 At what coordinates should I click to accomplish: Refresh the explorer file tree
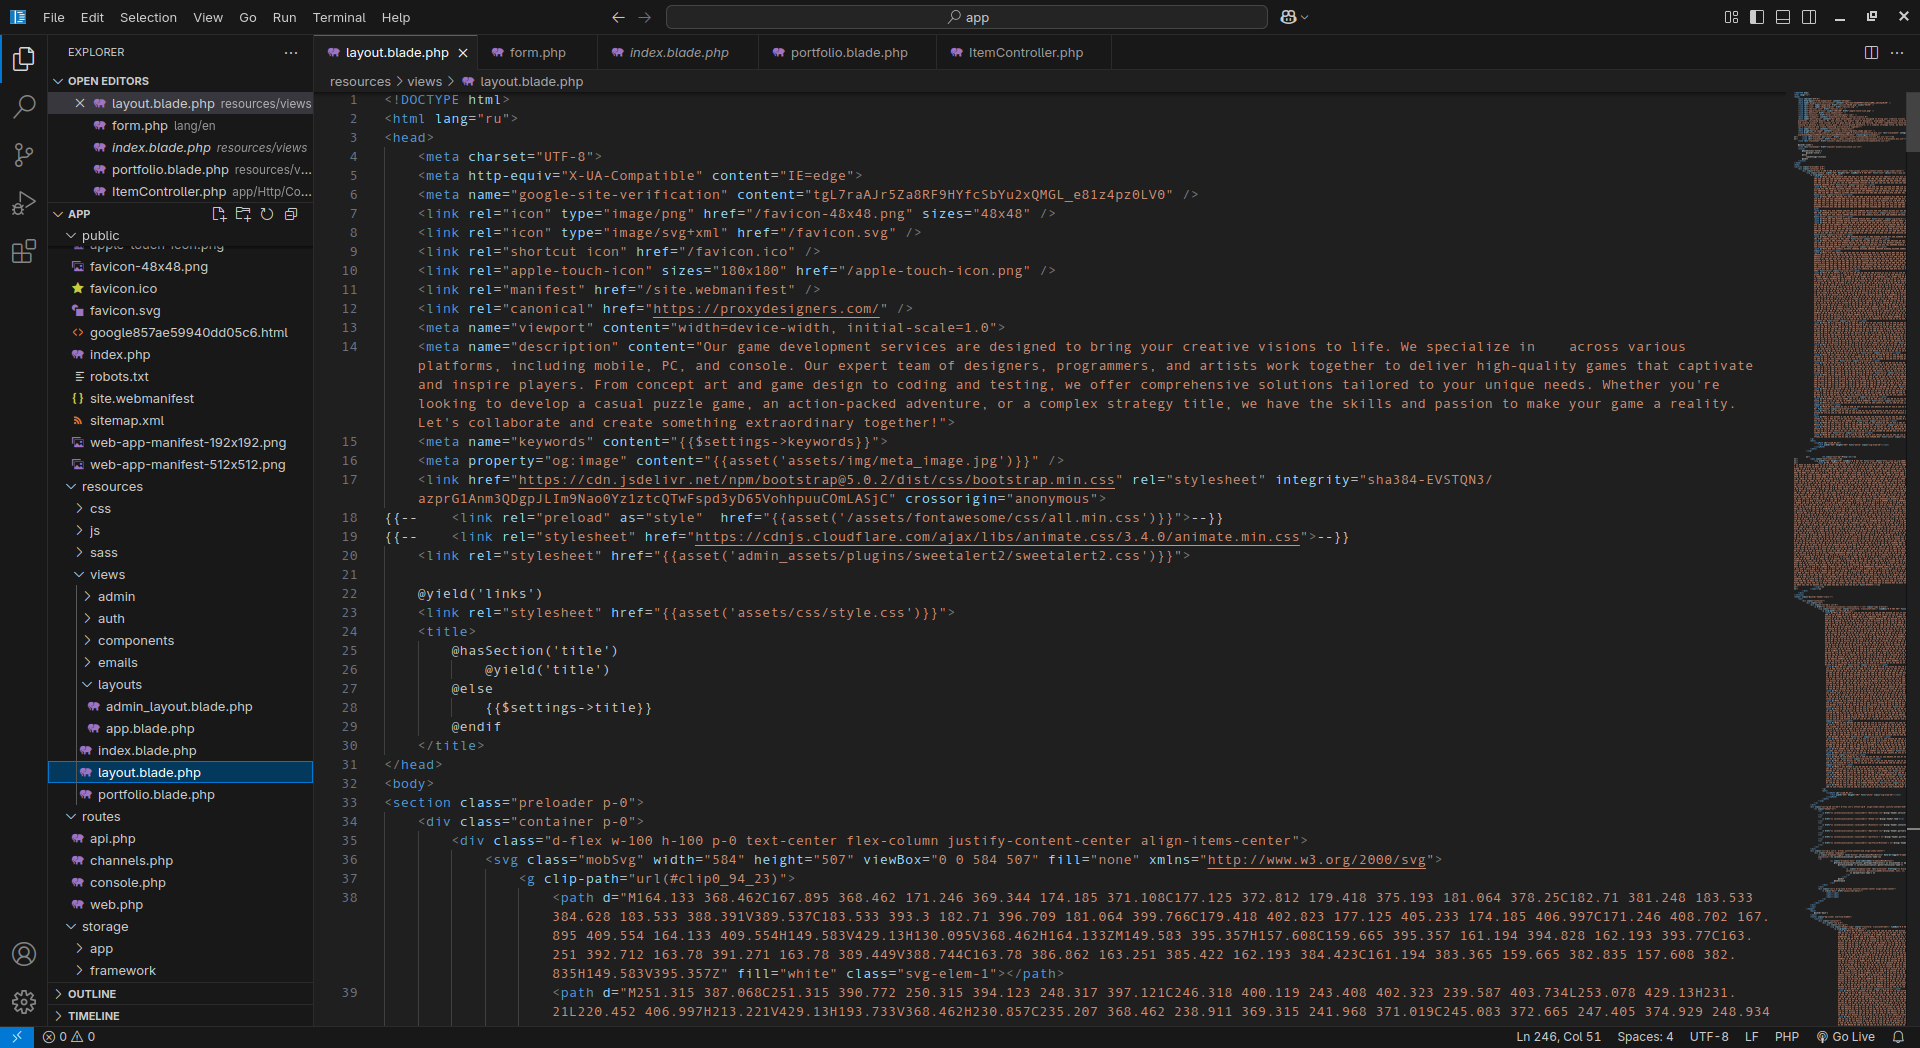pyautogui.click(x=267, y=214)
